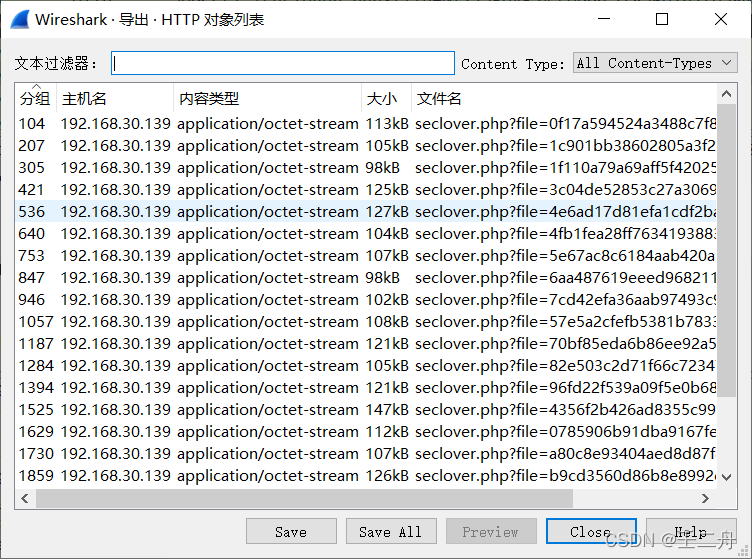752x559 pixels.
Task: Click the 147kB size cell
Action: (387, 410)
